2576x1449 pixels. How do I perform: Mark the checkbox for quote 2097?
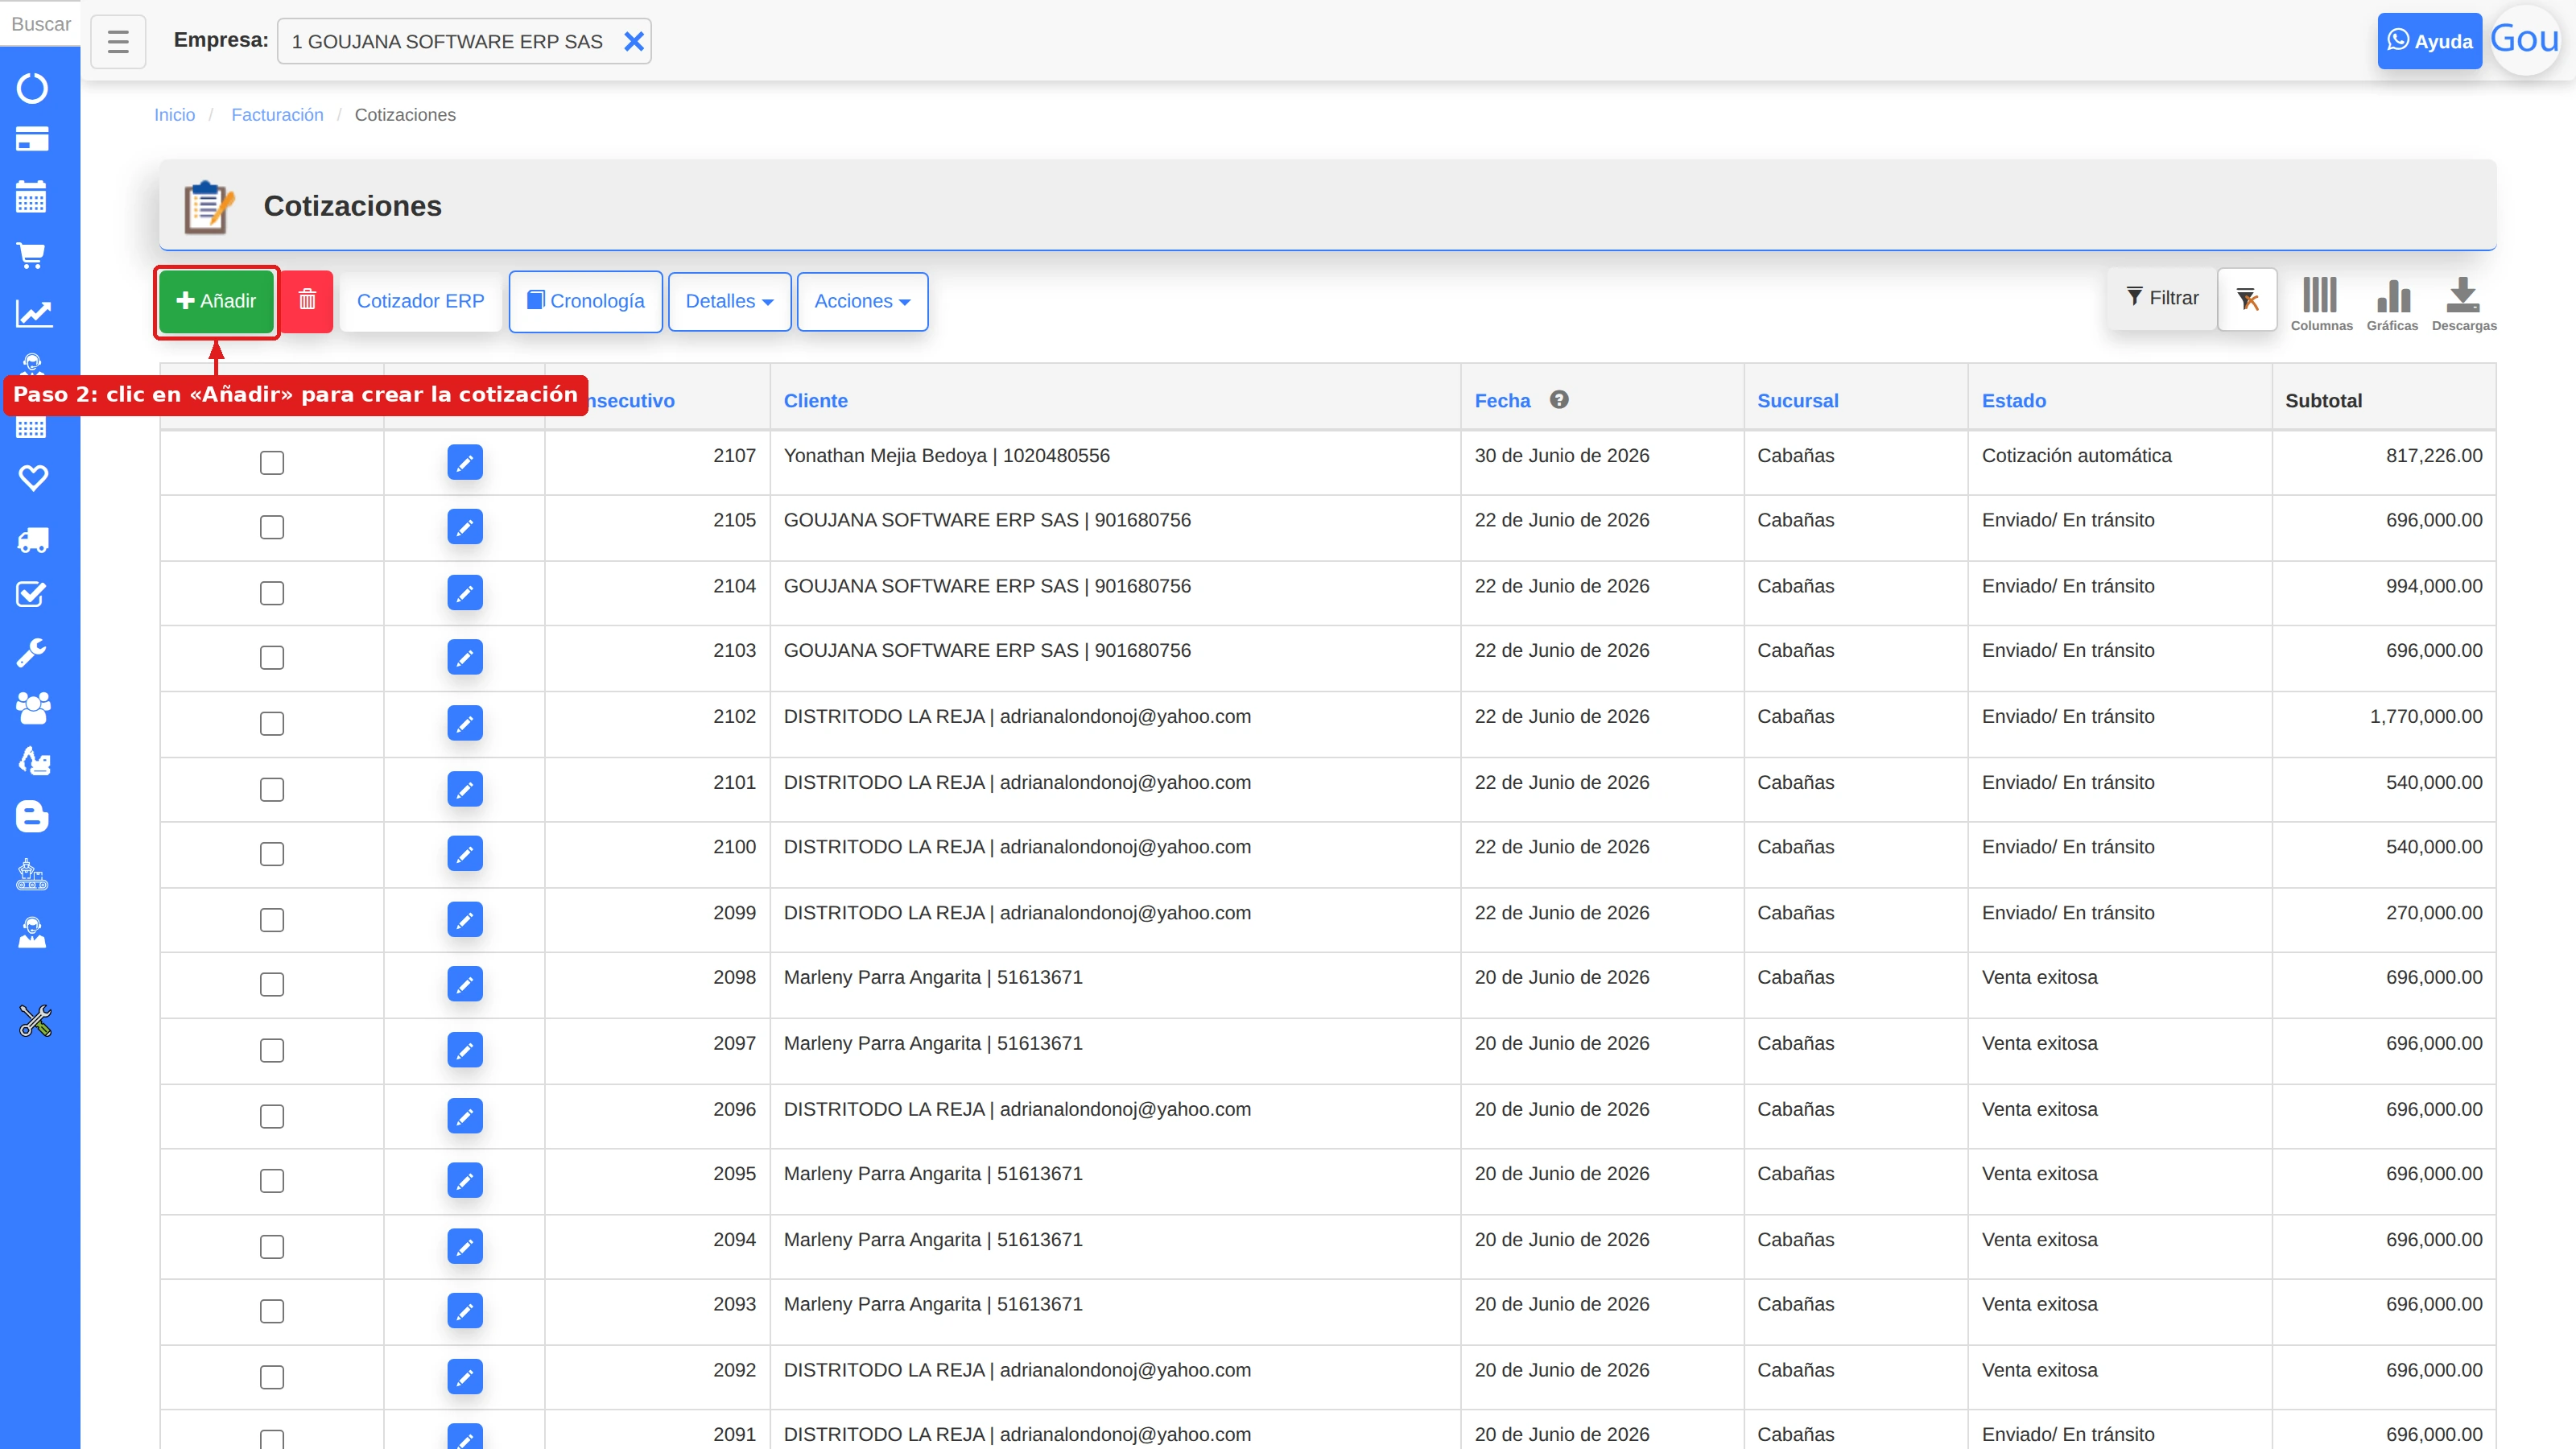pos(272,1050)
